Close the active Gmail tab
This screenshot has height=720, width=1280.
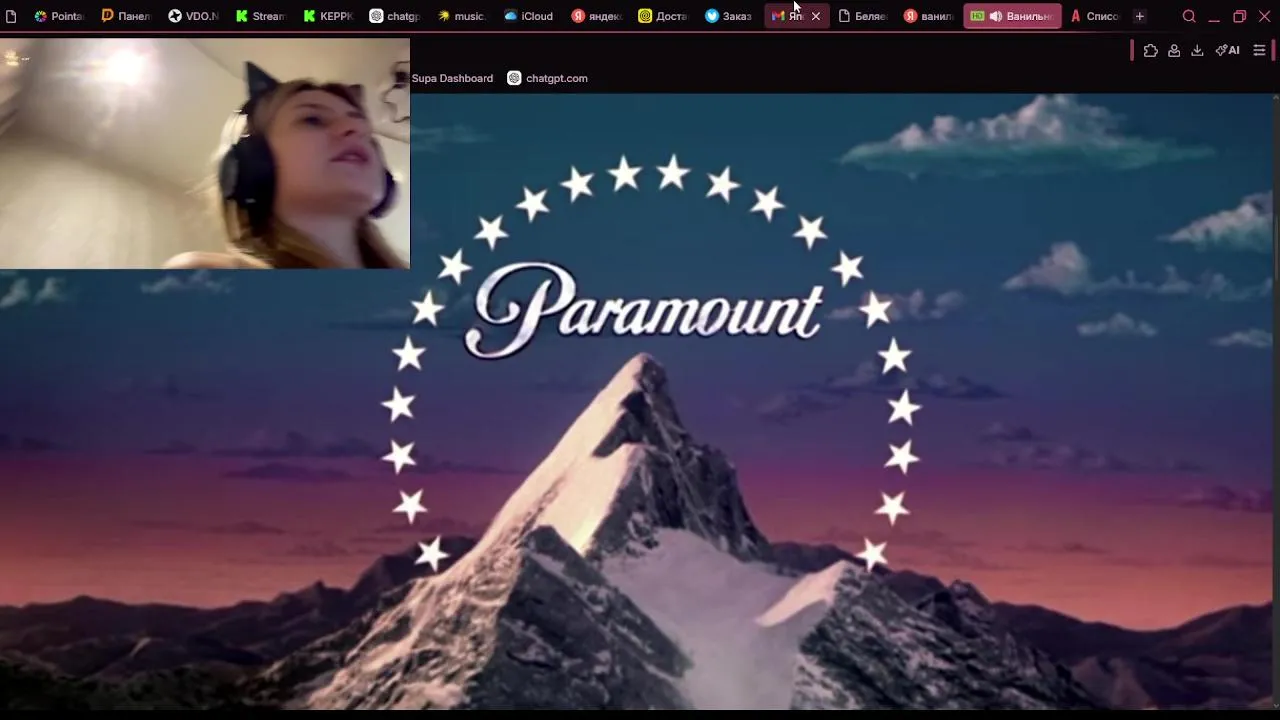coord(816,16)
